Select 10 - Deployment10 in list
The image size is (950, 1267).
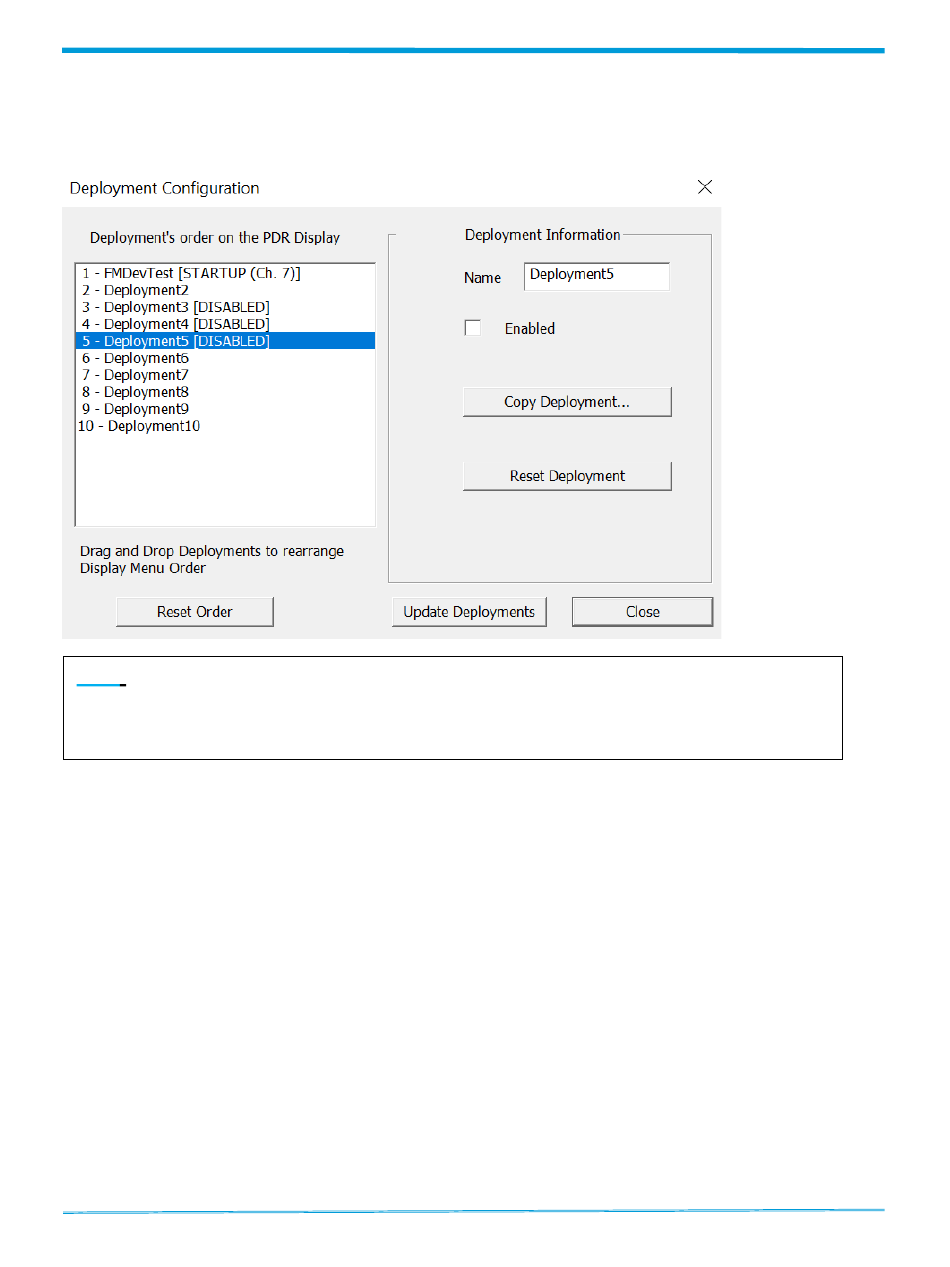tap(225, 426)
